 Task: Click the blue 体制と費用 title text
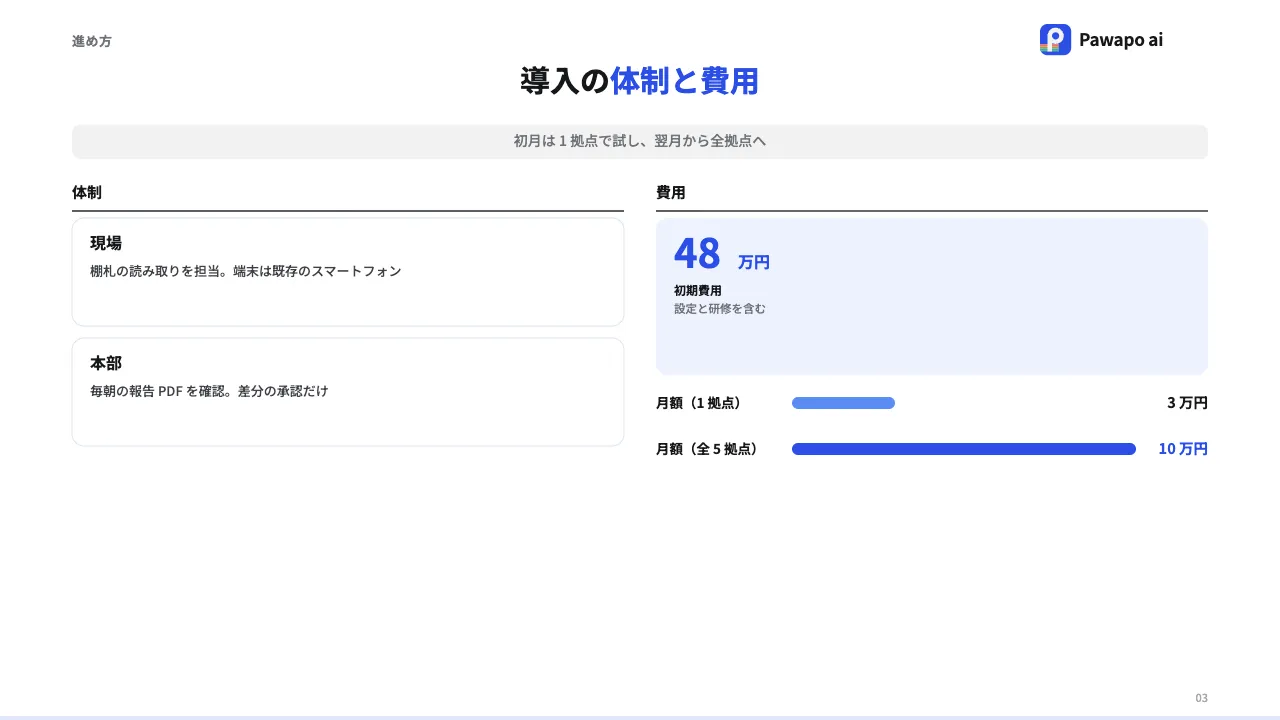click(685, 81)
